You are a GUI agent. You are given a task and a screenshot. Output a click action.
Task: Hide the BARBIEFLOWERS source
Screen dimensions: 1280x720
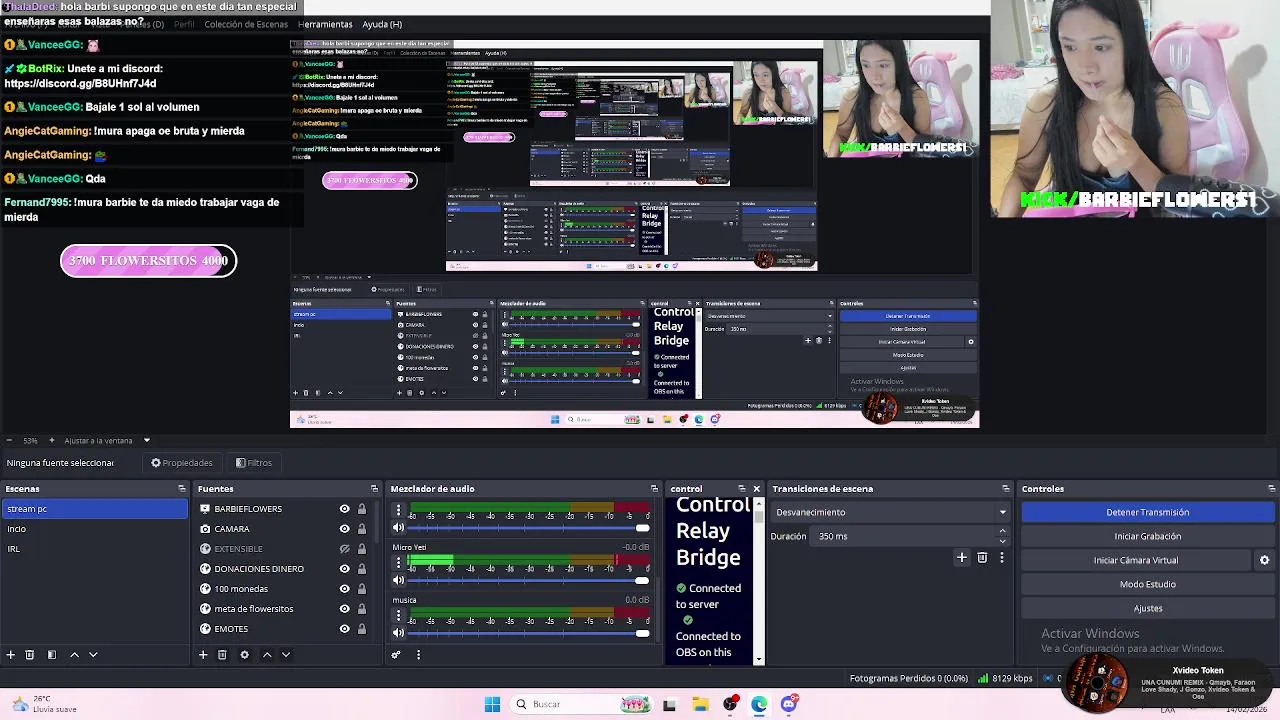[345, 509]
